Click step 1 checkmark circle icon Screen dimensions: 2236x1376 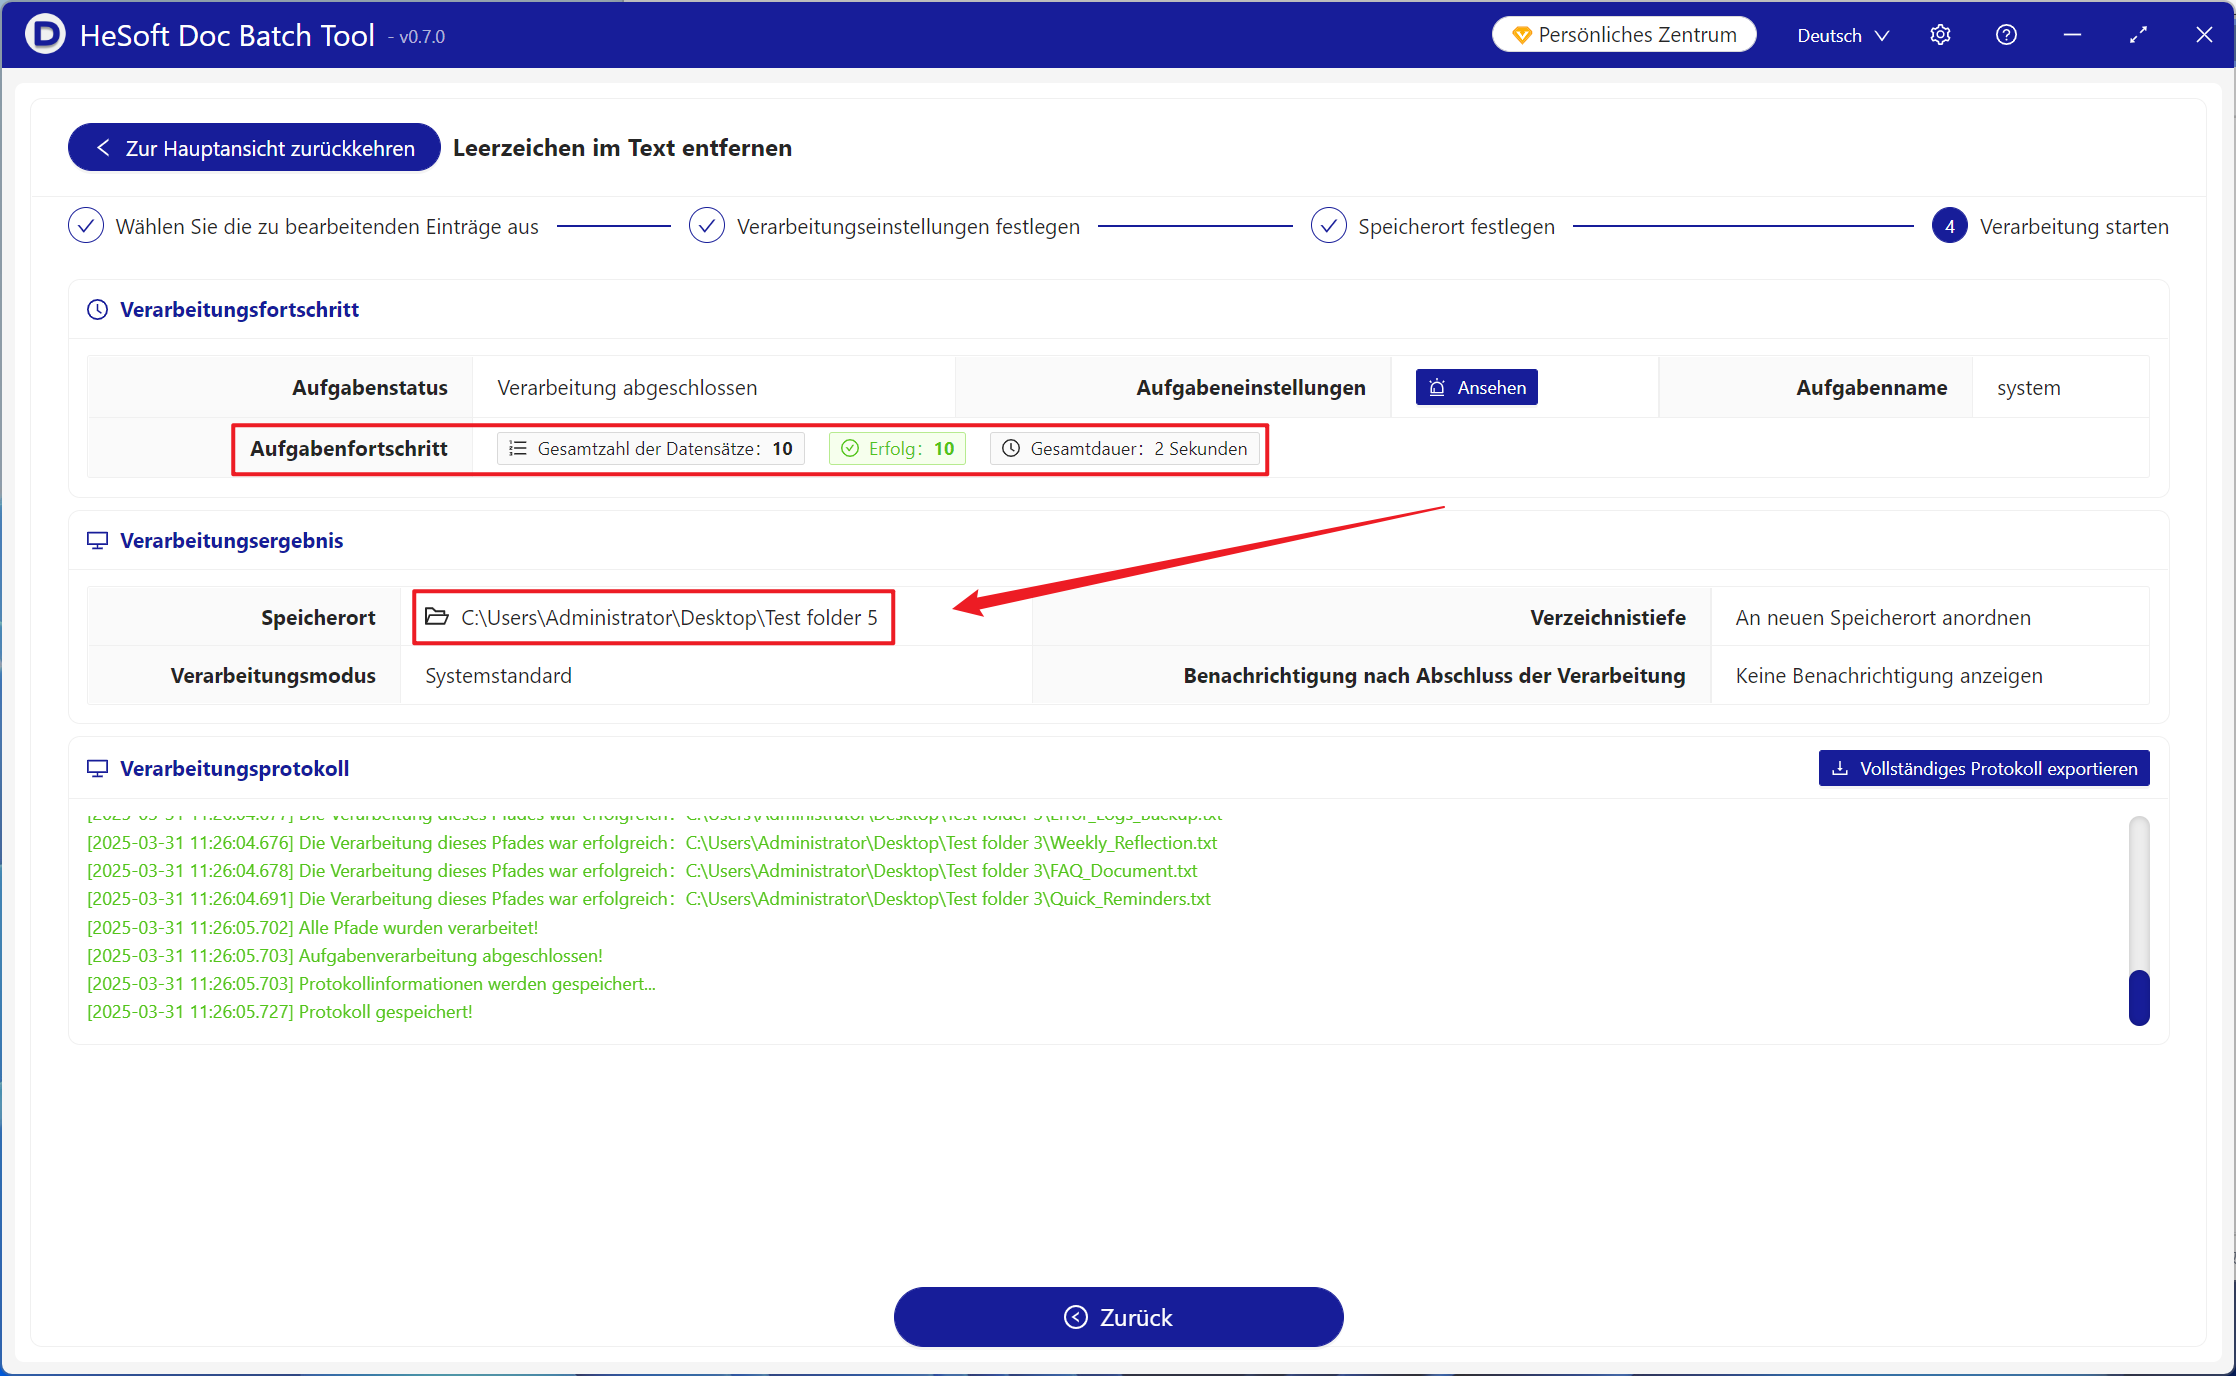[86, 226]
